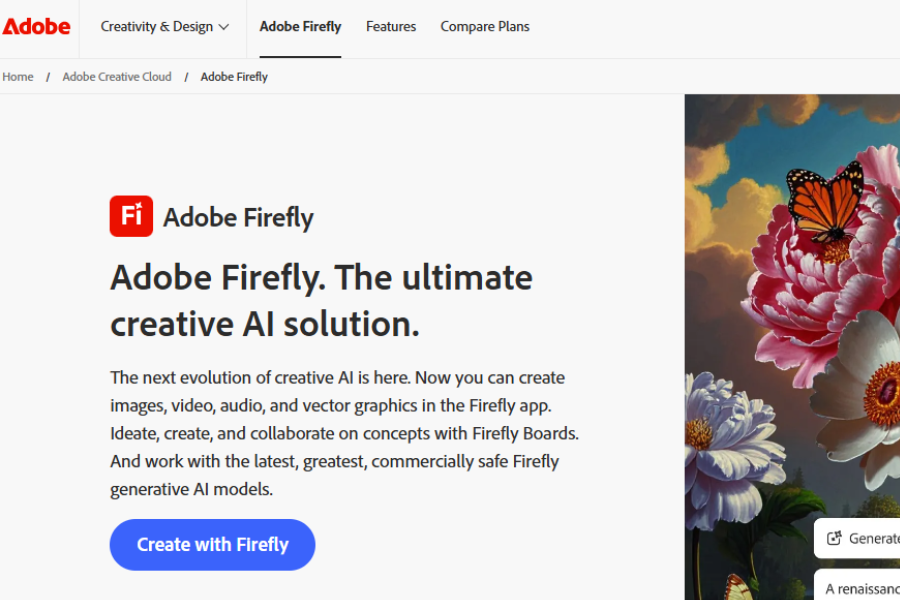Click the red Fi Firefly app icon

tap(131, 216)
